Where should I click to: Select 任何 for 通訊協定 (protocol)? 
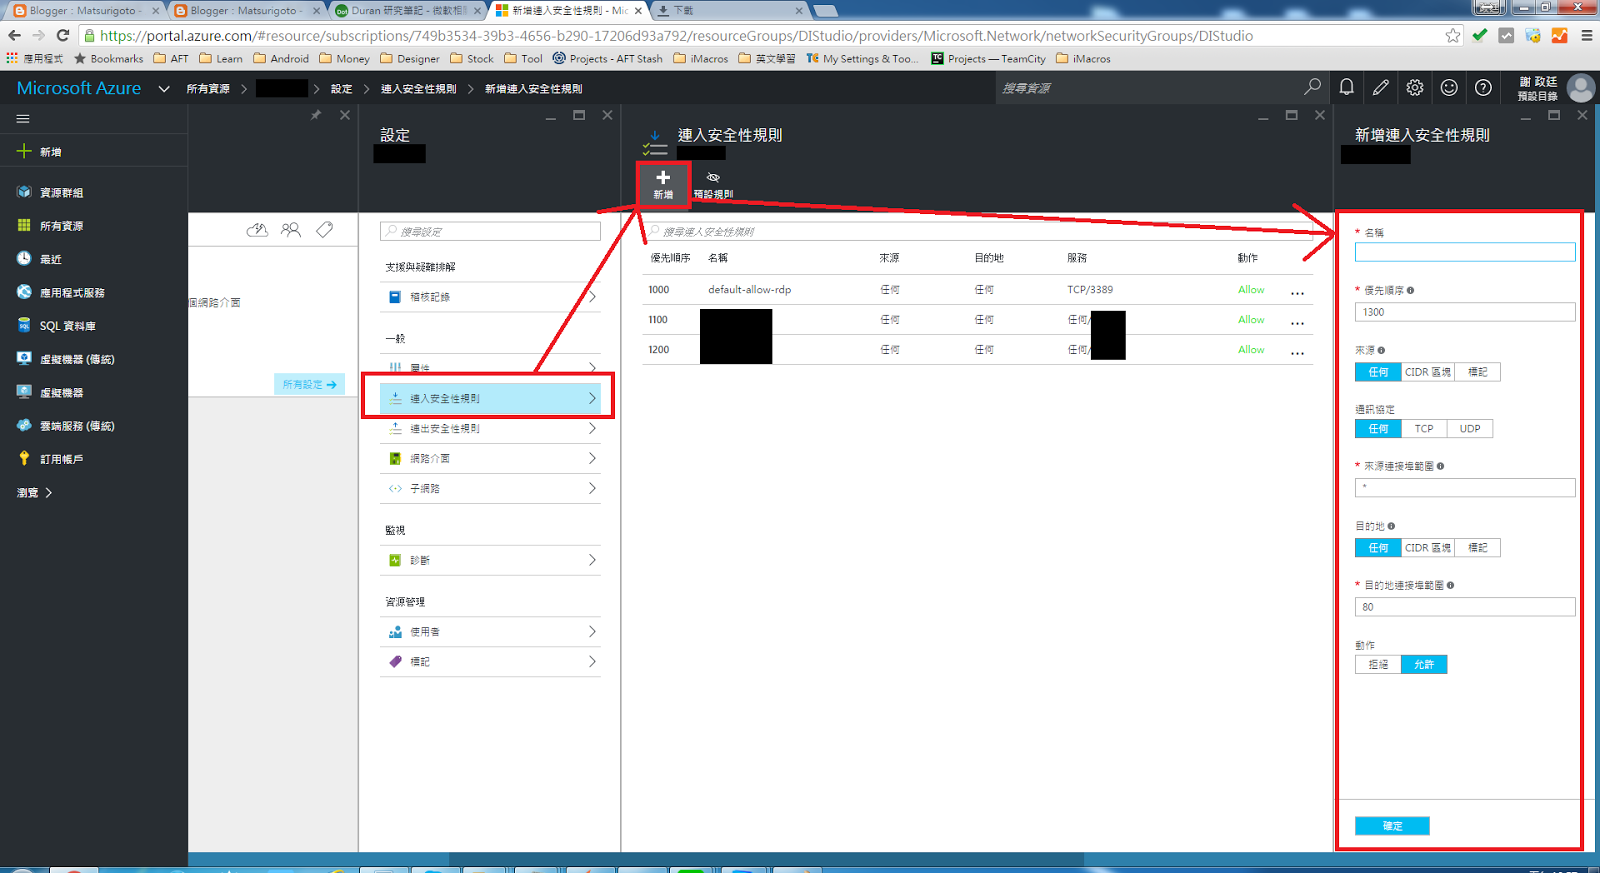coord(1378,429)
